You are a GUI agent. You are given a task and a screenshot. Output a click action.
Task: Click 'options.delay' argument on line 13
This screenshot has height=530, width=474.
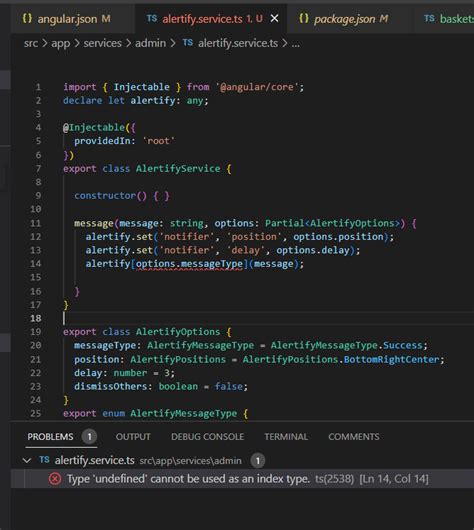(x=313, y=250)
